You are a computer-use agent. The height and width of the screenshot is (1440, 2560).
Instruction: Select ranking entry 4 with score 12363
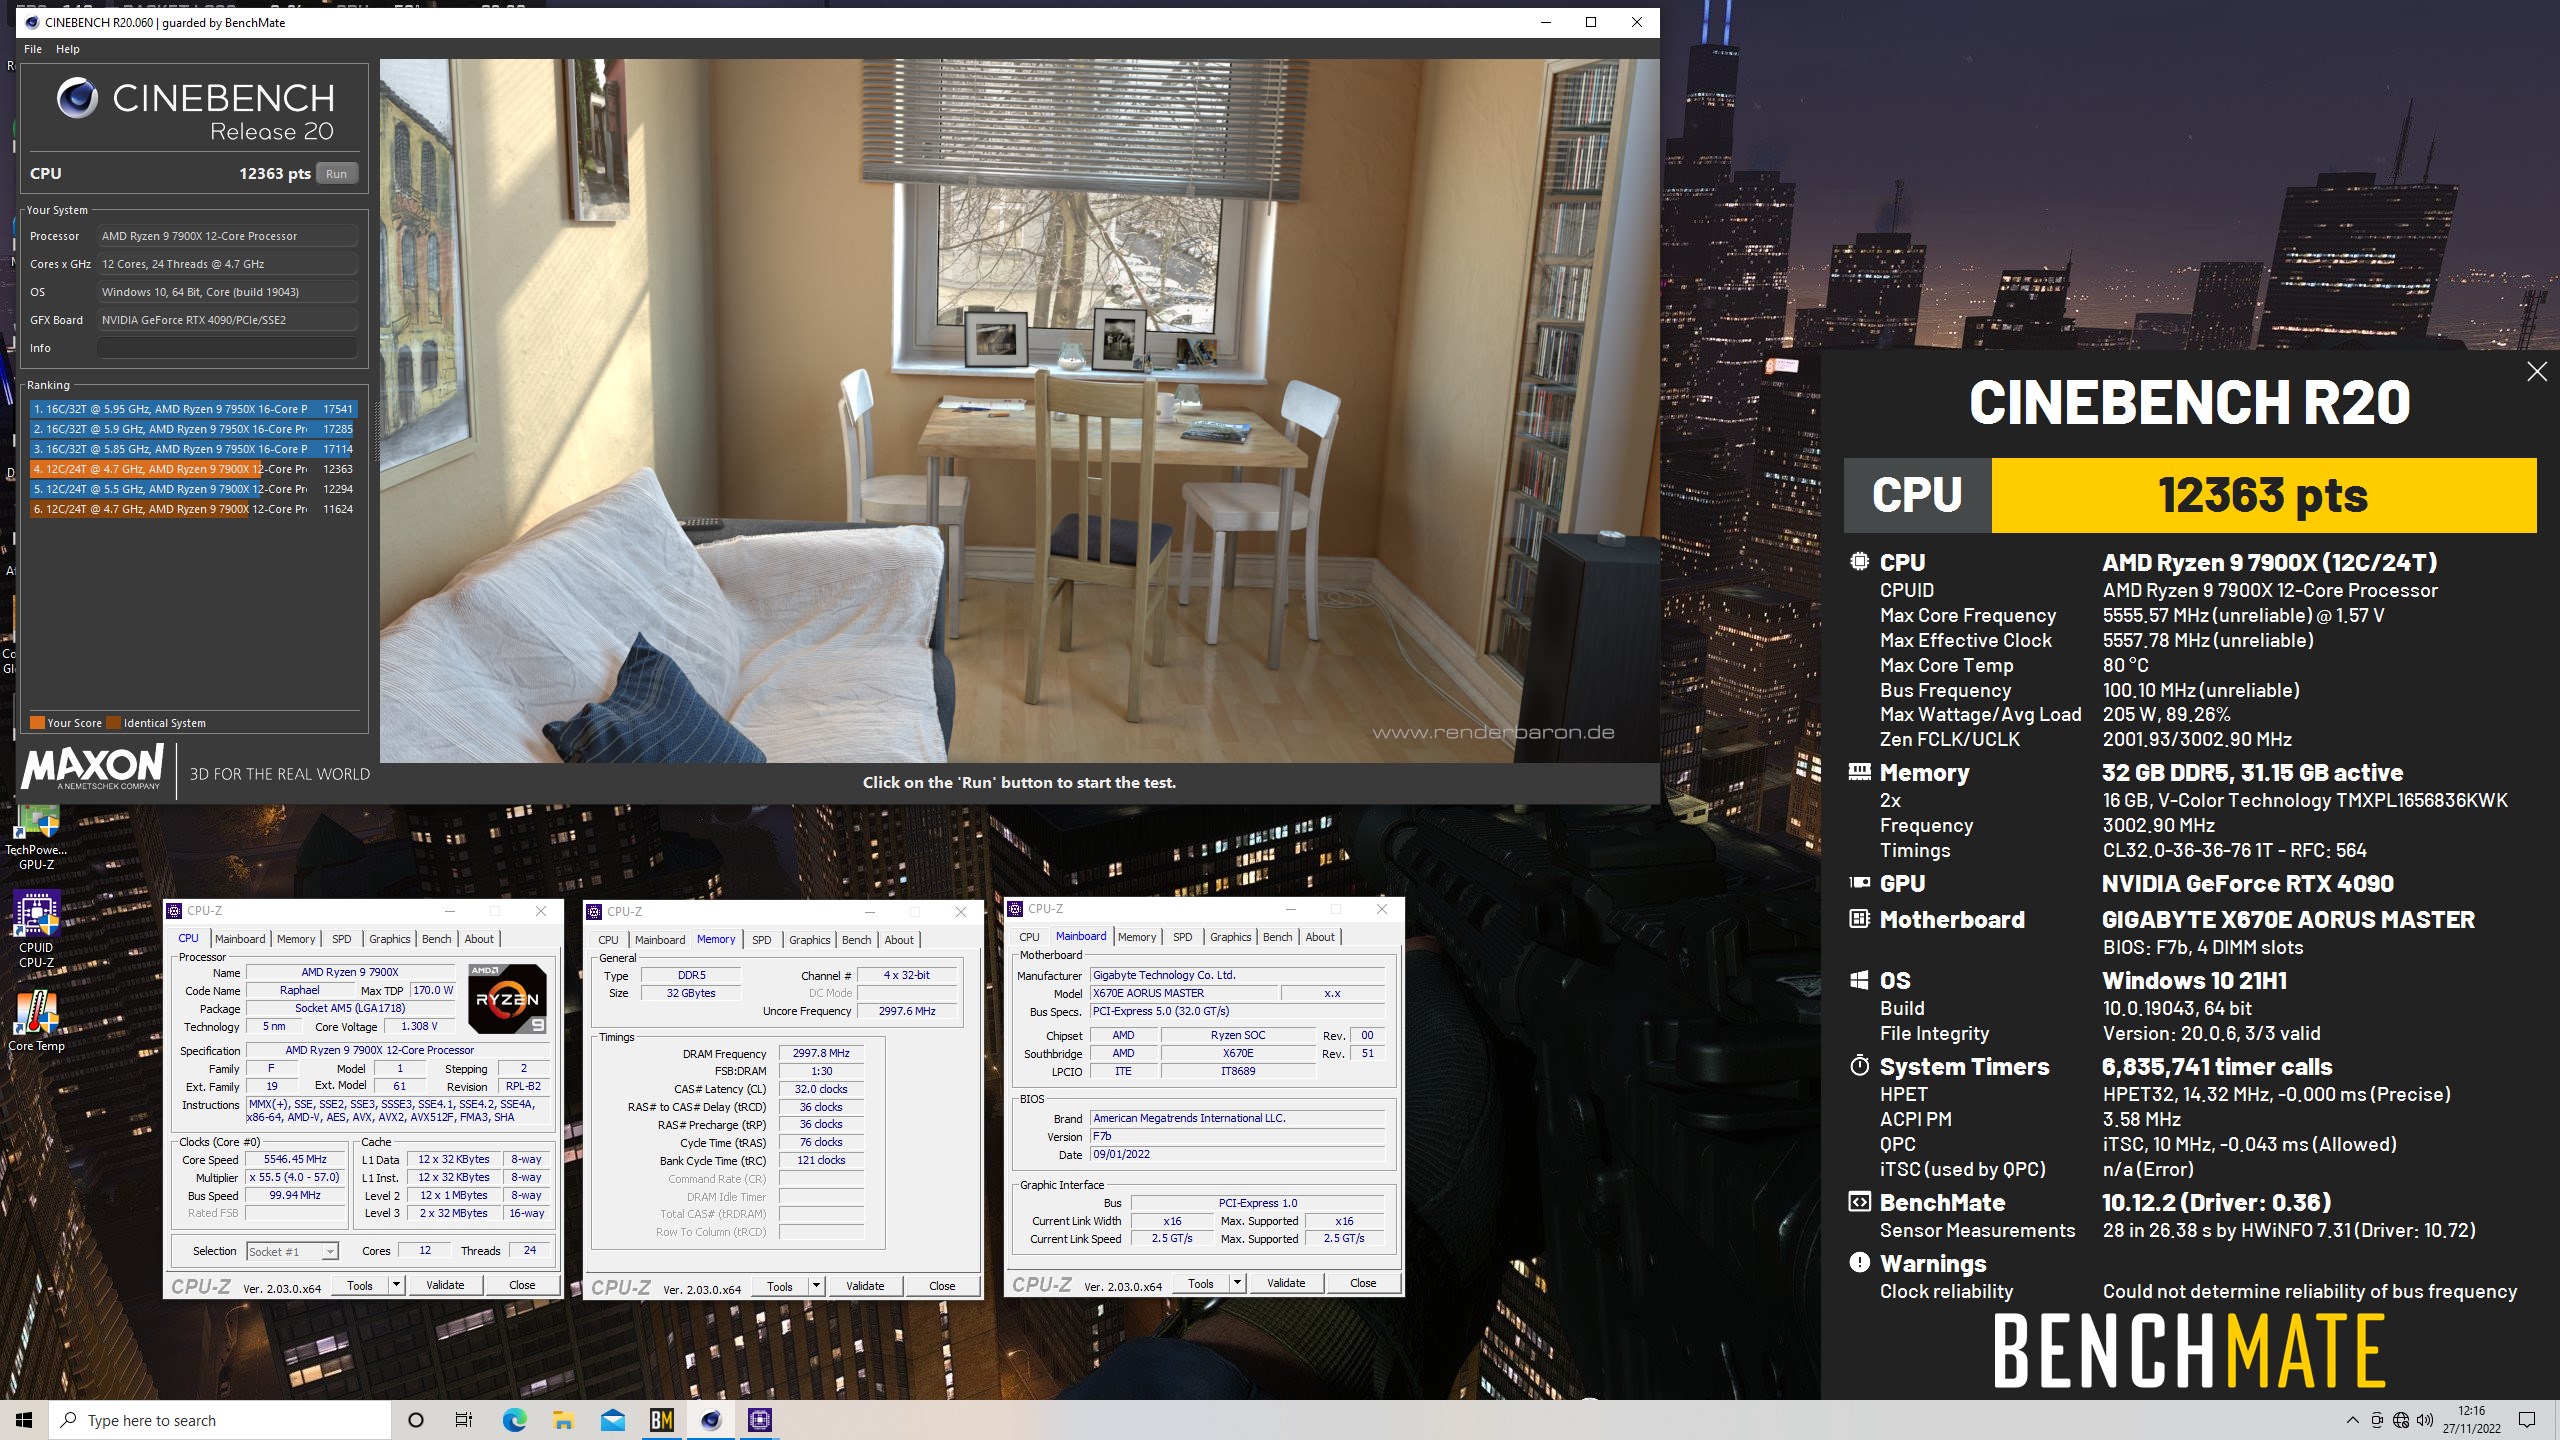click(x=193, y=469)
